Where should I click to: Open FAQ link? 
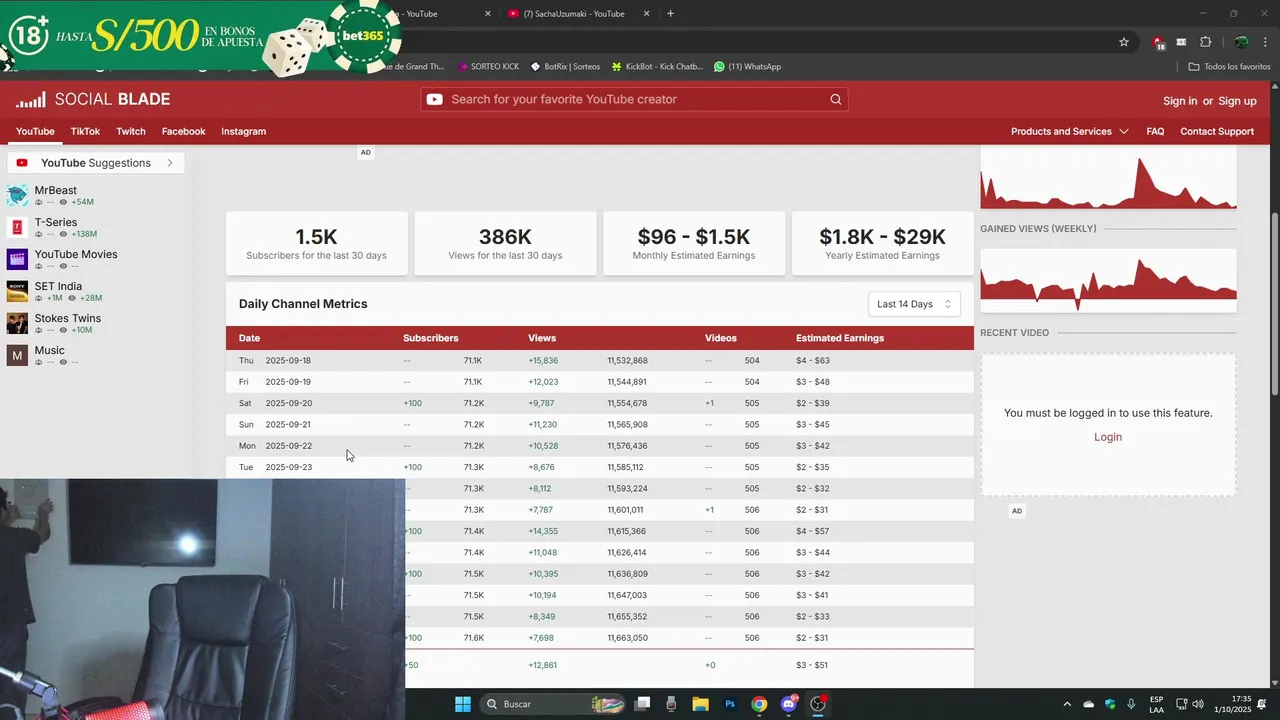pyautogui.click(x=1155, y=131)
